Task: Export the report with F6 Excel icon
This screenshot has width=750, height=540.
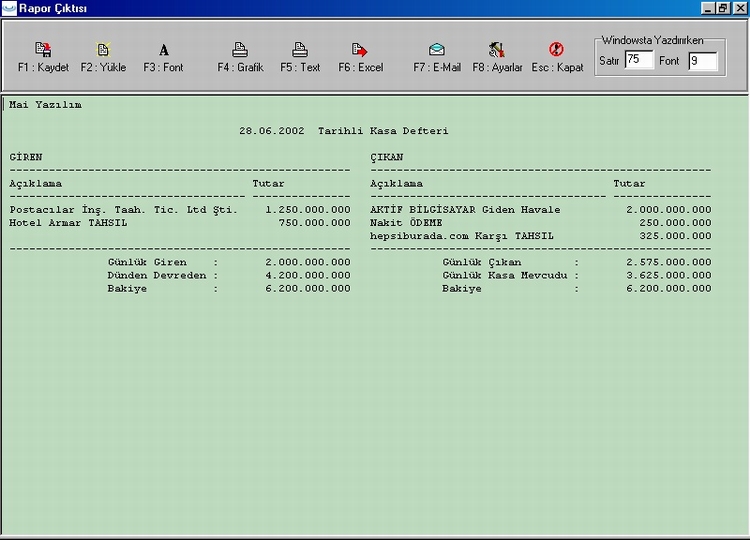Action: click(x=360, y=50)
